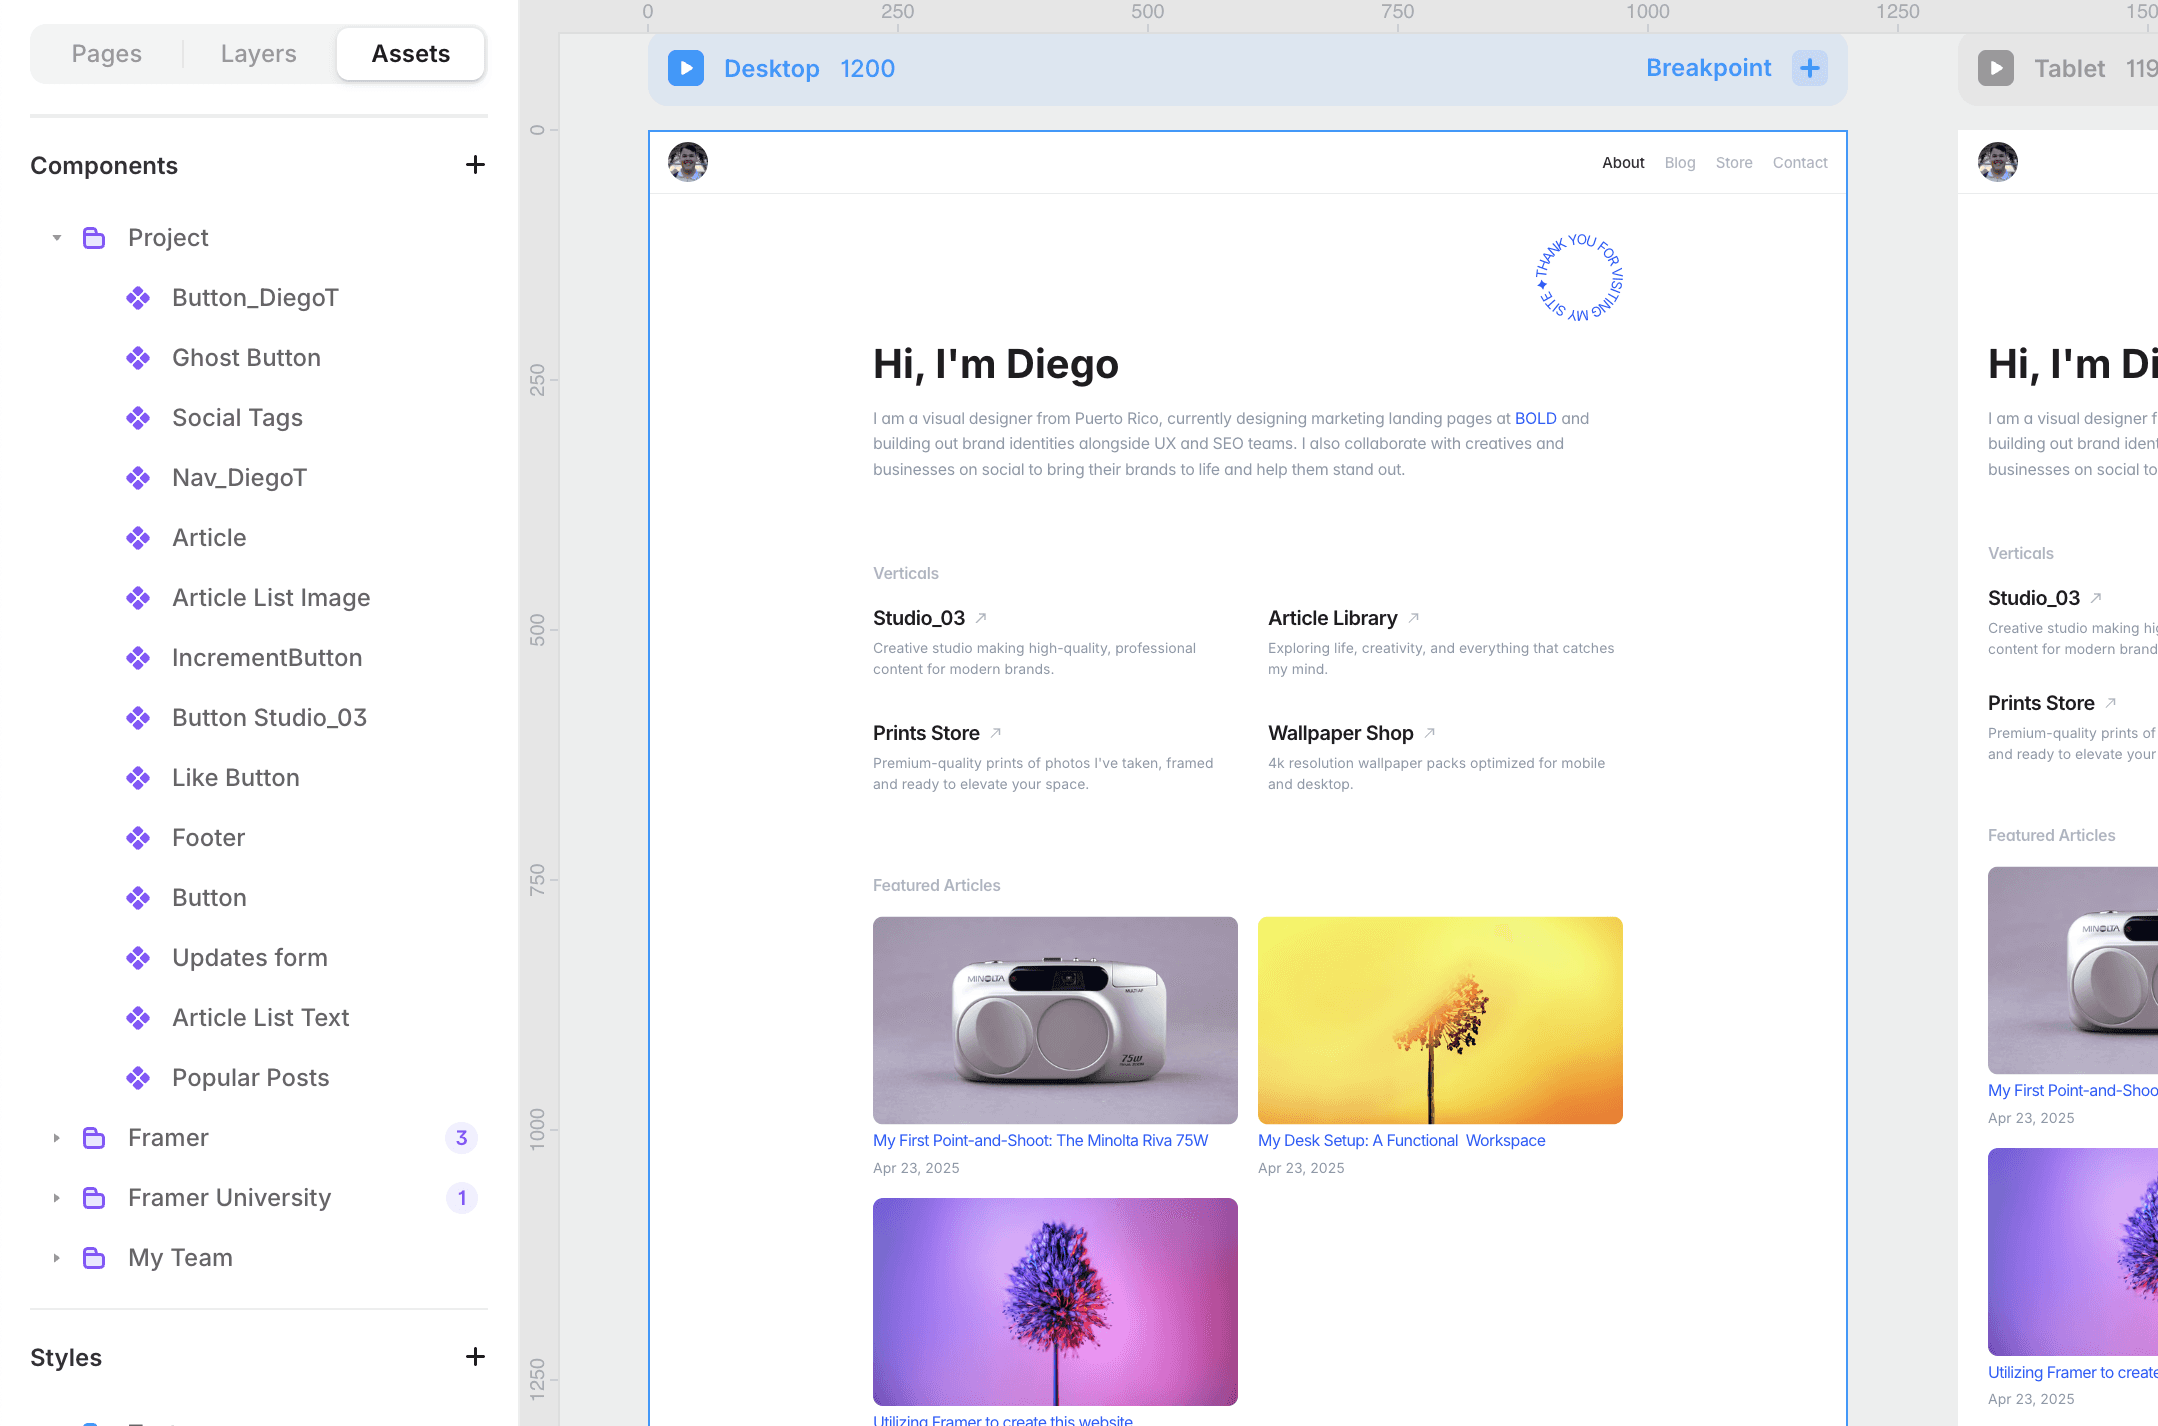The height and width of the screenshot is (1426, 2158).
Task: Select the yellow tree article thumbnail
Action: pos(1440,1020)
